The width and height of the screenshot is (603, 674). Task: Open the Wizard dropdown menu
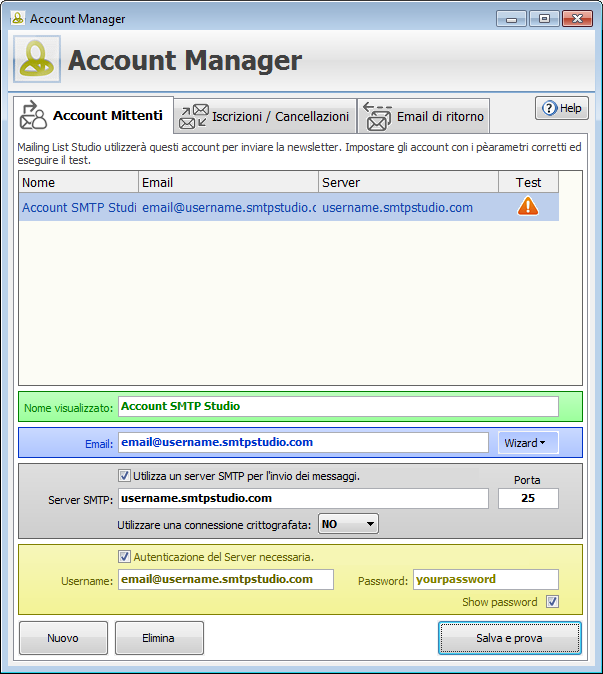click(x=528, y=442)
